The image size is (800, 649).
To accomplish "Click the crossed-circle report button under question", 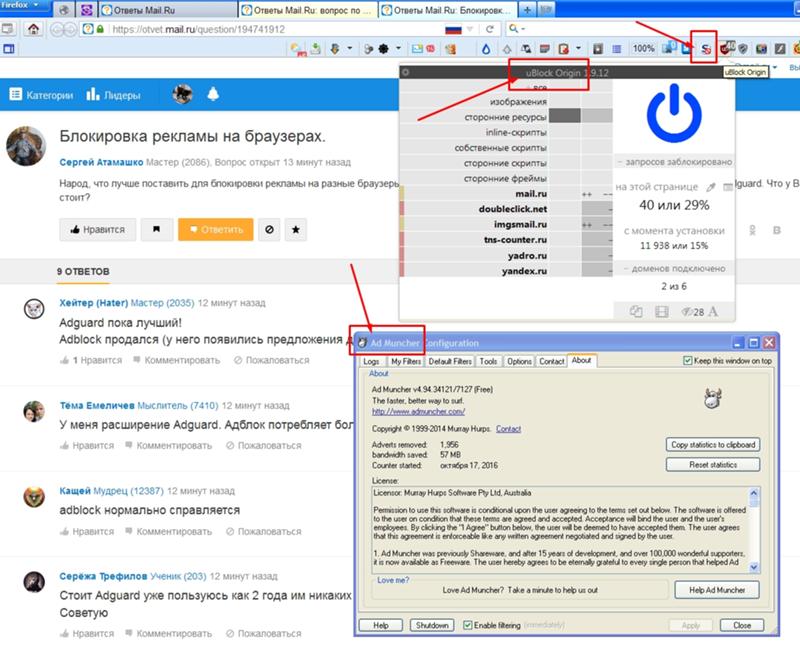I will (x=269, y=230).
